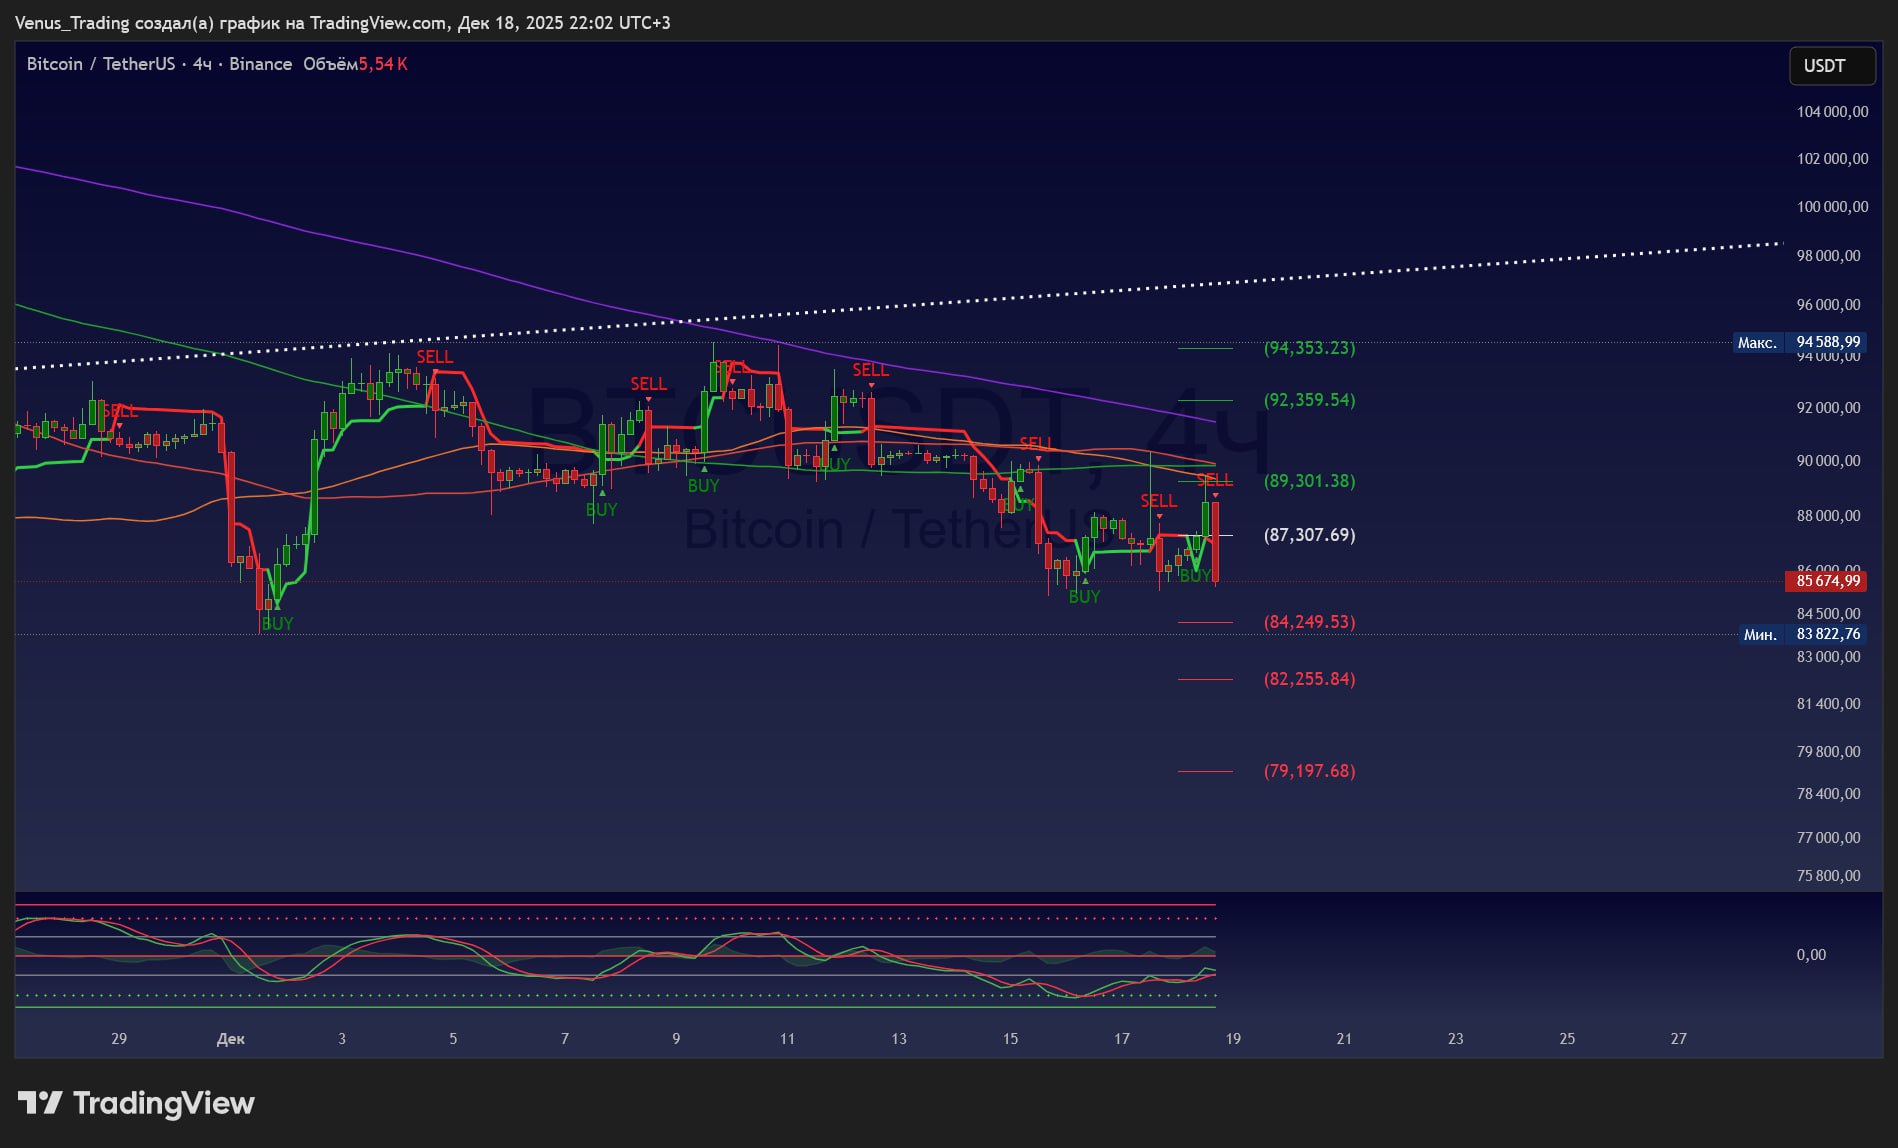
Task: Click the SELL marker above date 13
Action: tap(870, 371)
